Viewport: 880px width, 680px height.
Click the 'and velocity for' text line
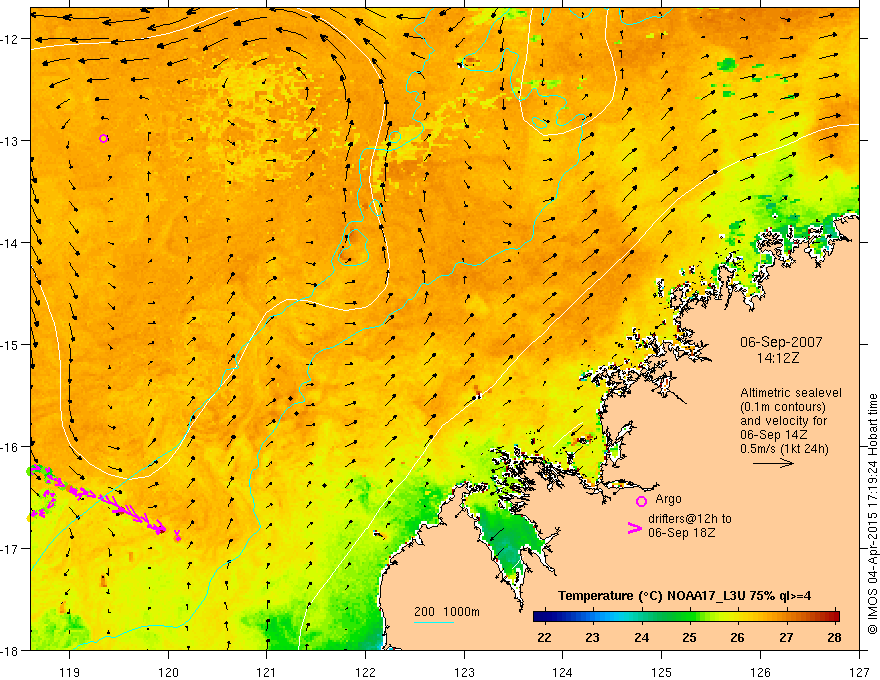pyautogui.click(x=783, y=421)
